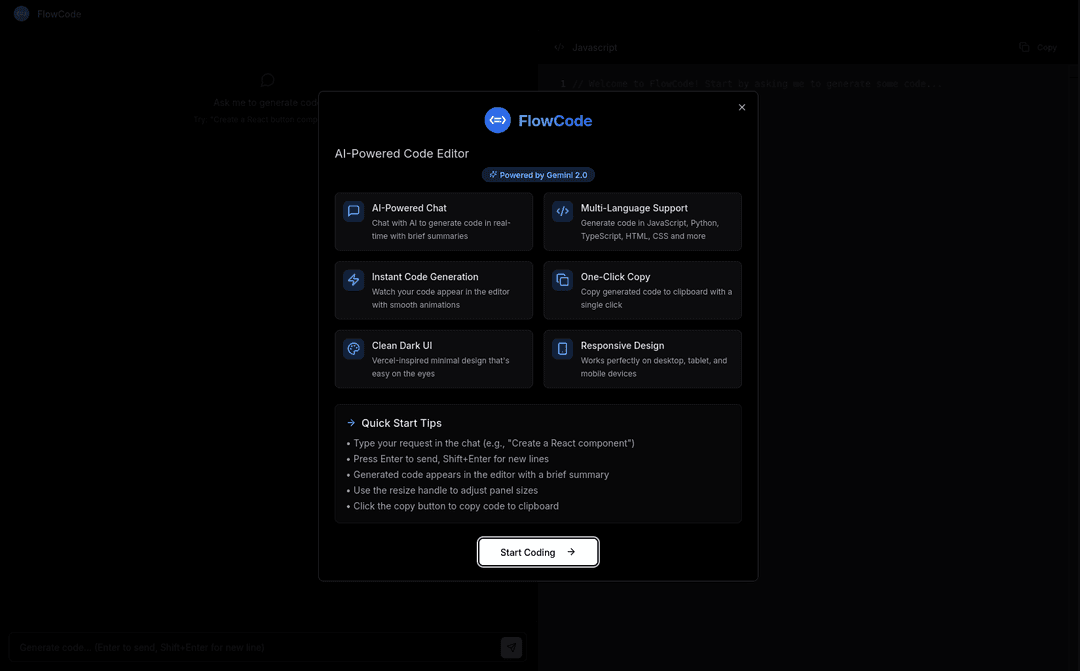1080x671 pixels.
Task: Click the Start Coding button
Action: point(538,552)
